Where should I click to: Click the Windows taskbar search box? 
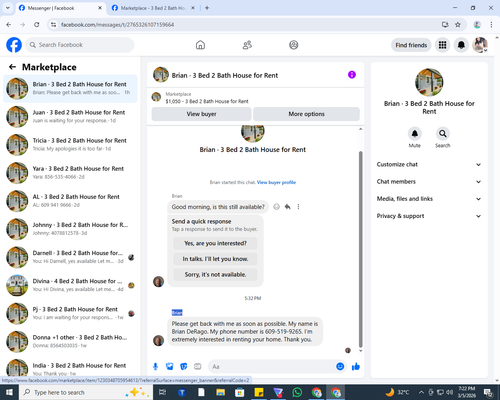point(86,392)
